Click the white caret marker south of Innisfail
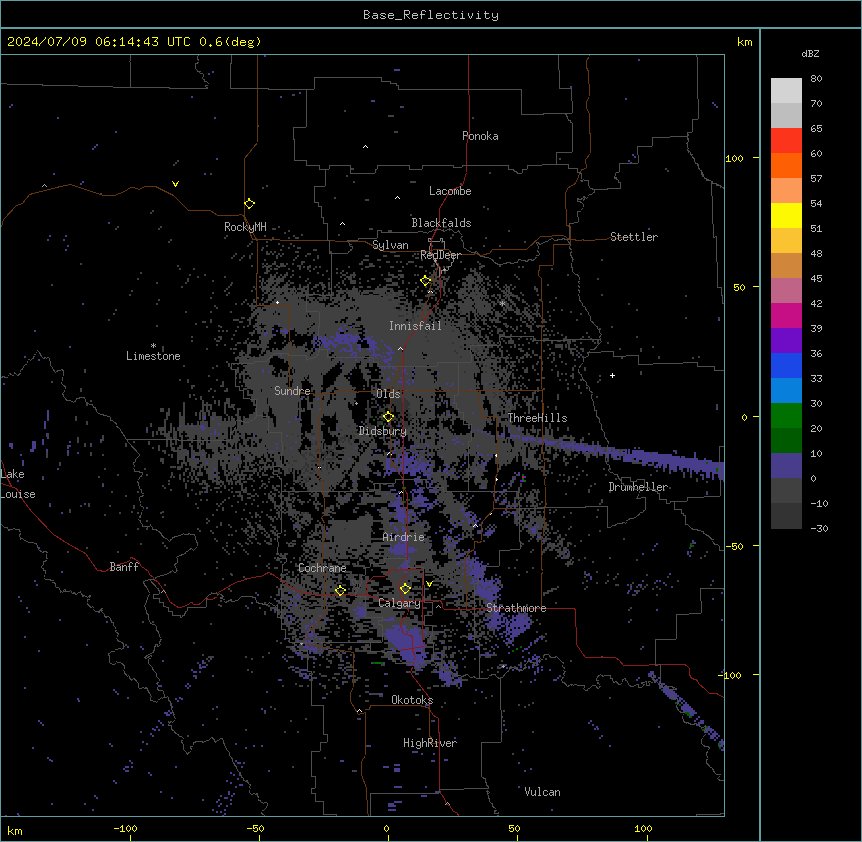Image resolution: width=862 pixels, height=842 pixels. [x=400, y=349]
